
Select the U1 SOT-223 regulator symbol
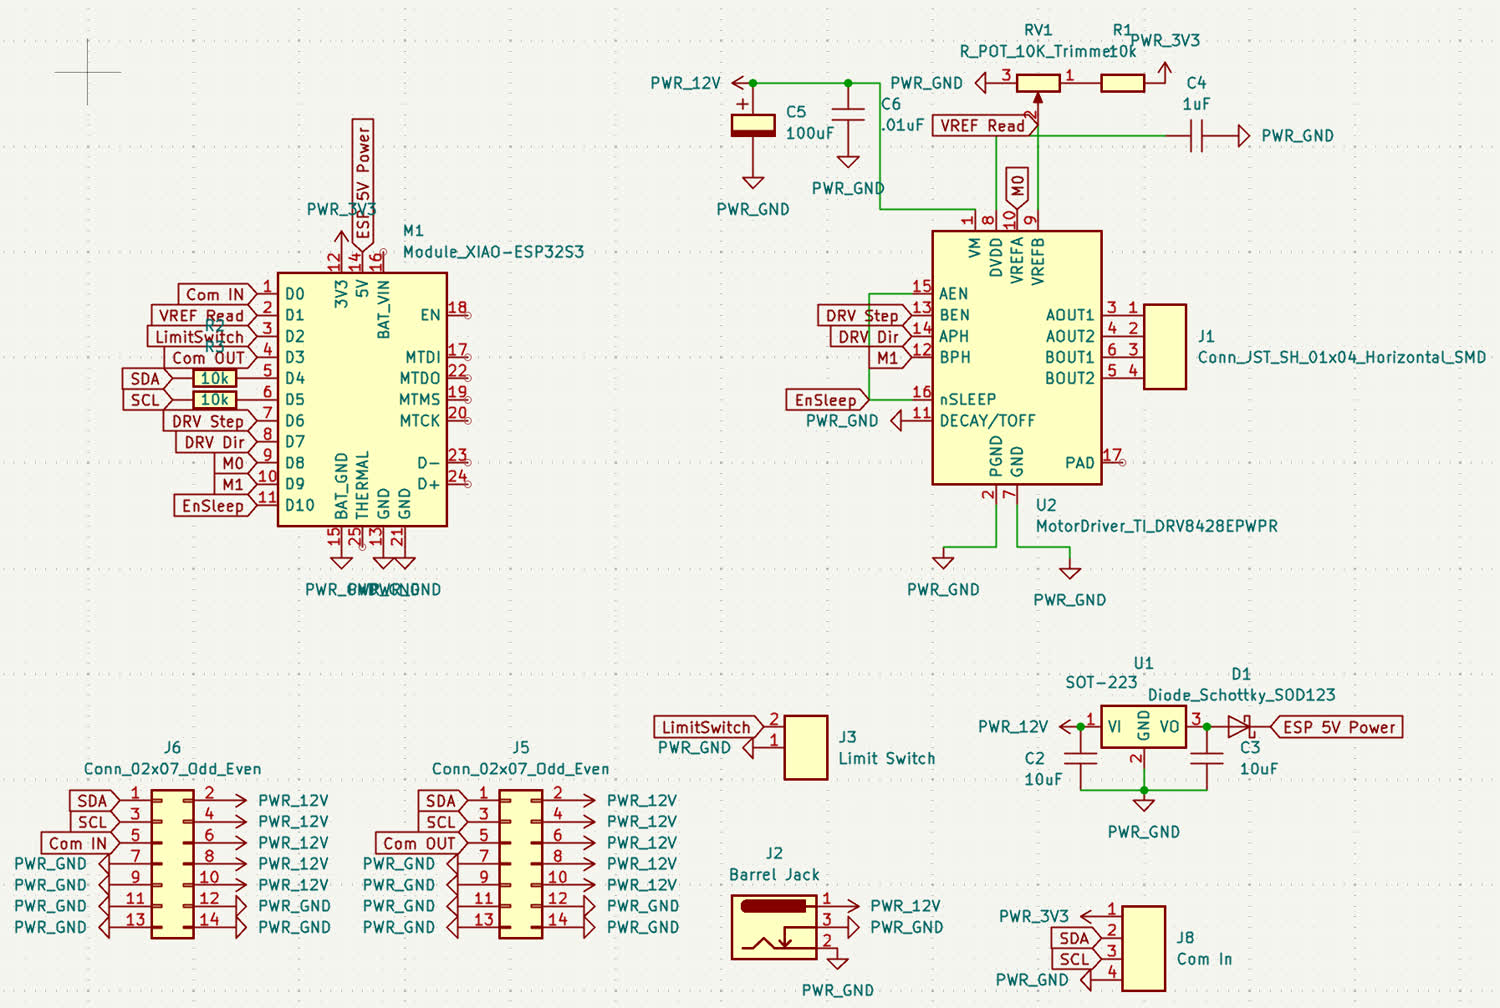point(1143,727)
